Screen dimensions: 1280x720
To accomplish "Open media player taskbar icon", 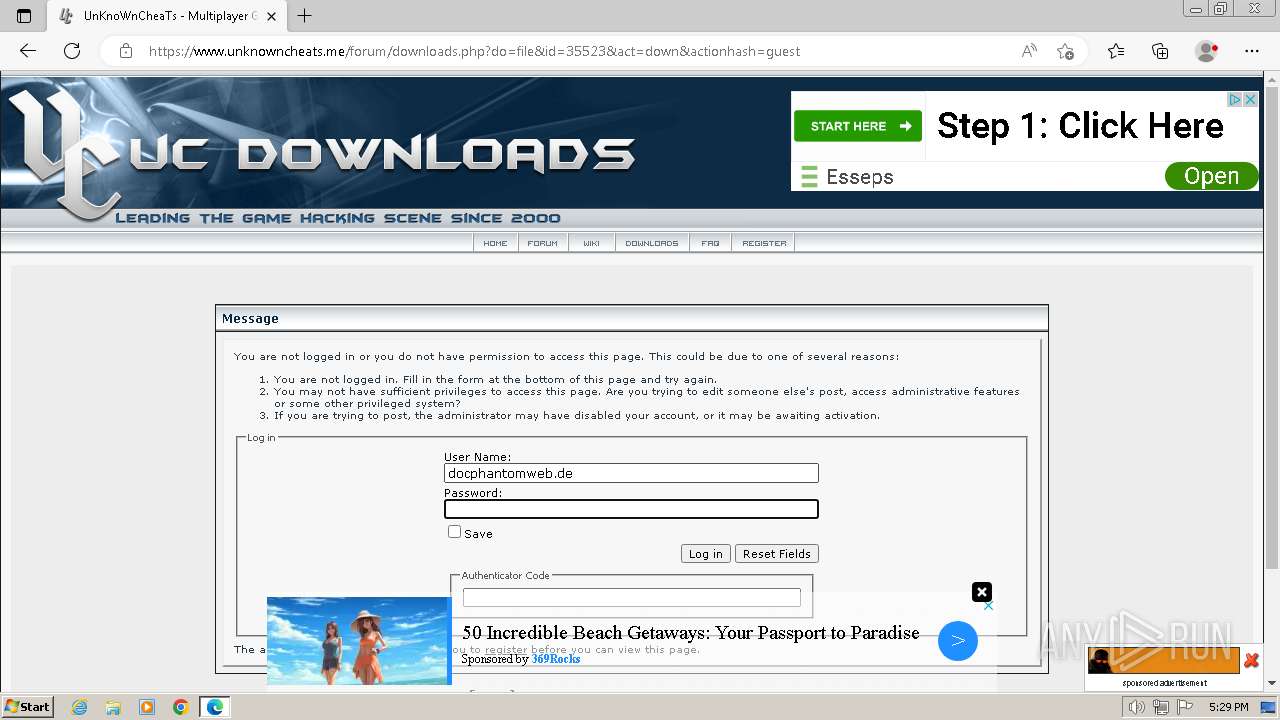I will coord(147,707).
